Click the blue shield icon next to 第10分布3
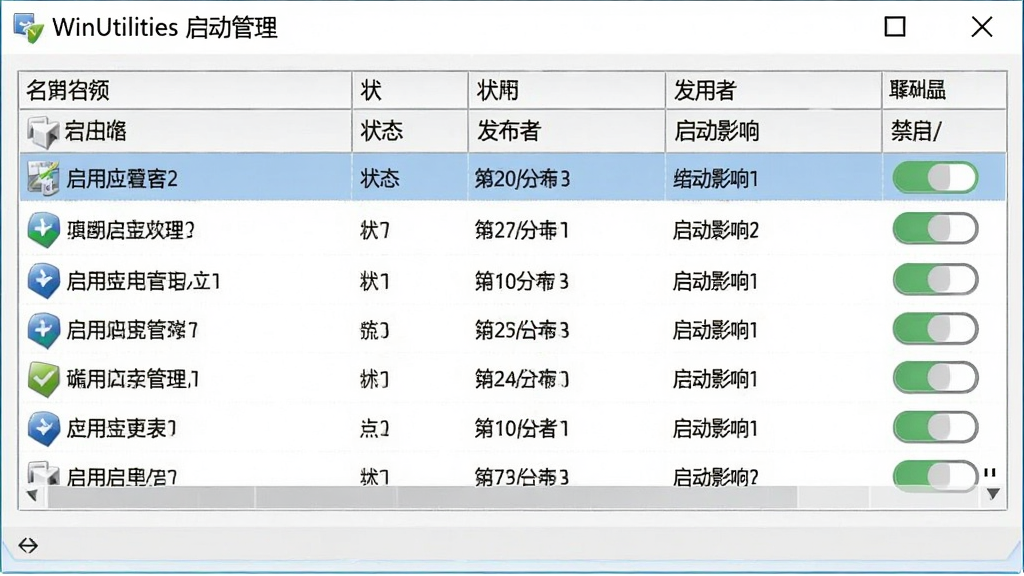The height and width of the screenshot is (576, 1024). 44,280
